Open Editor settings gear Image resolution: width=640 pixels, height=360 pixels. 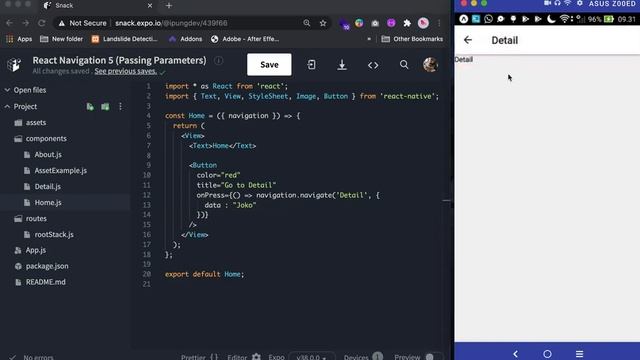[x=256, y=357]
